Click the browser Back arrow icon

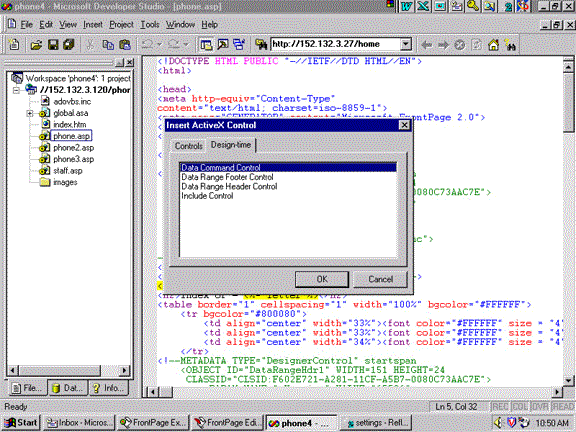click(426, 45)
